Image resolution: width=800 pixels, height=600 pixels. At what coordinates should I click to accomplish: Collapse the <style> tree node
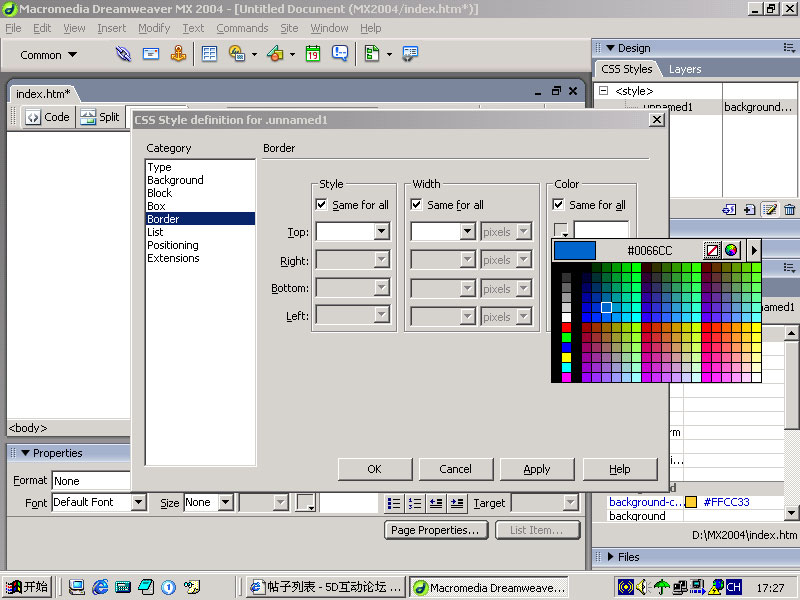604,91
